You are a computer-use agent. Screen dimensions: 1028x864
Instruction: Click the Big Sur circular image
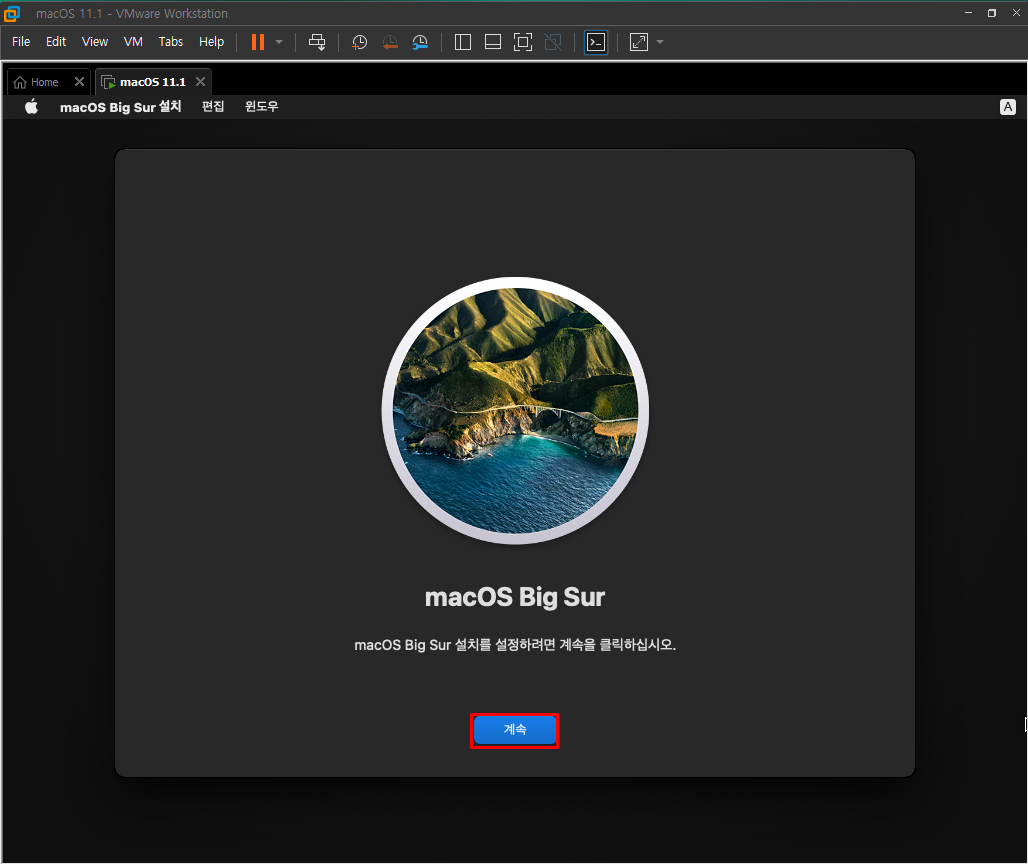(x=515, y=410)
